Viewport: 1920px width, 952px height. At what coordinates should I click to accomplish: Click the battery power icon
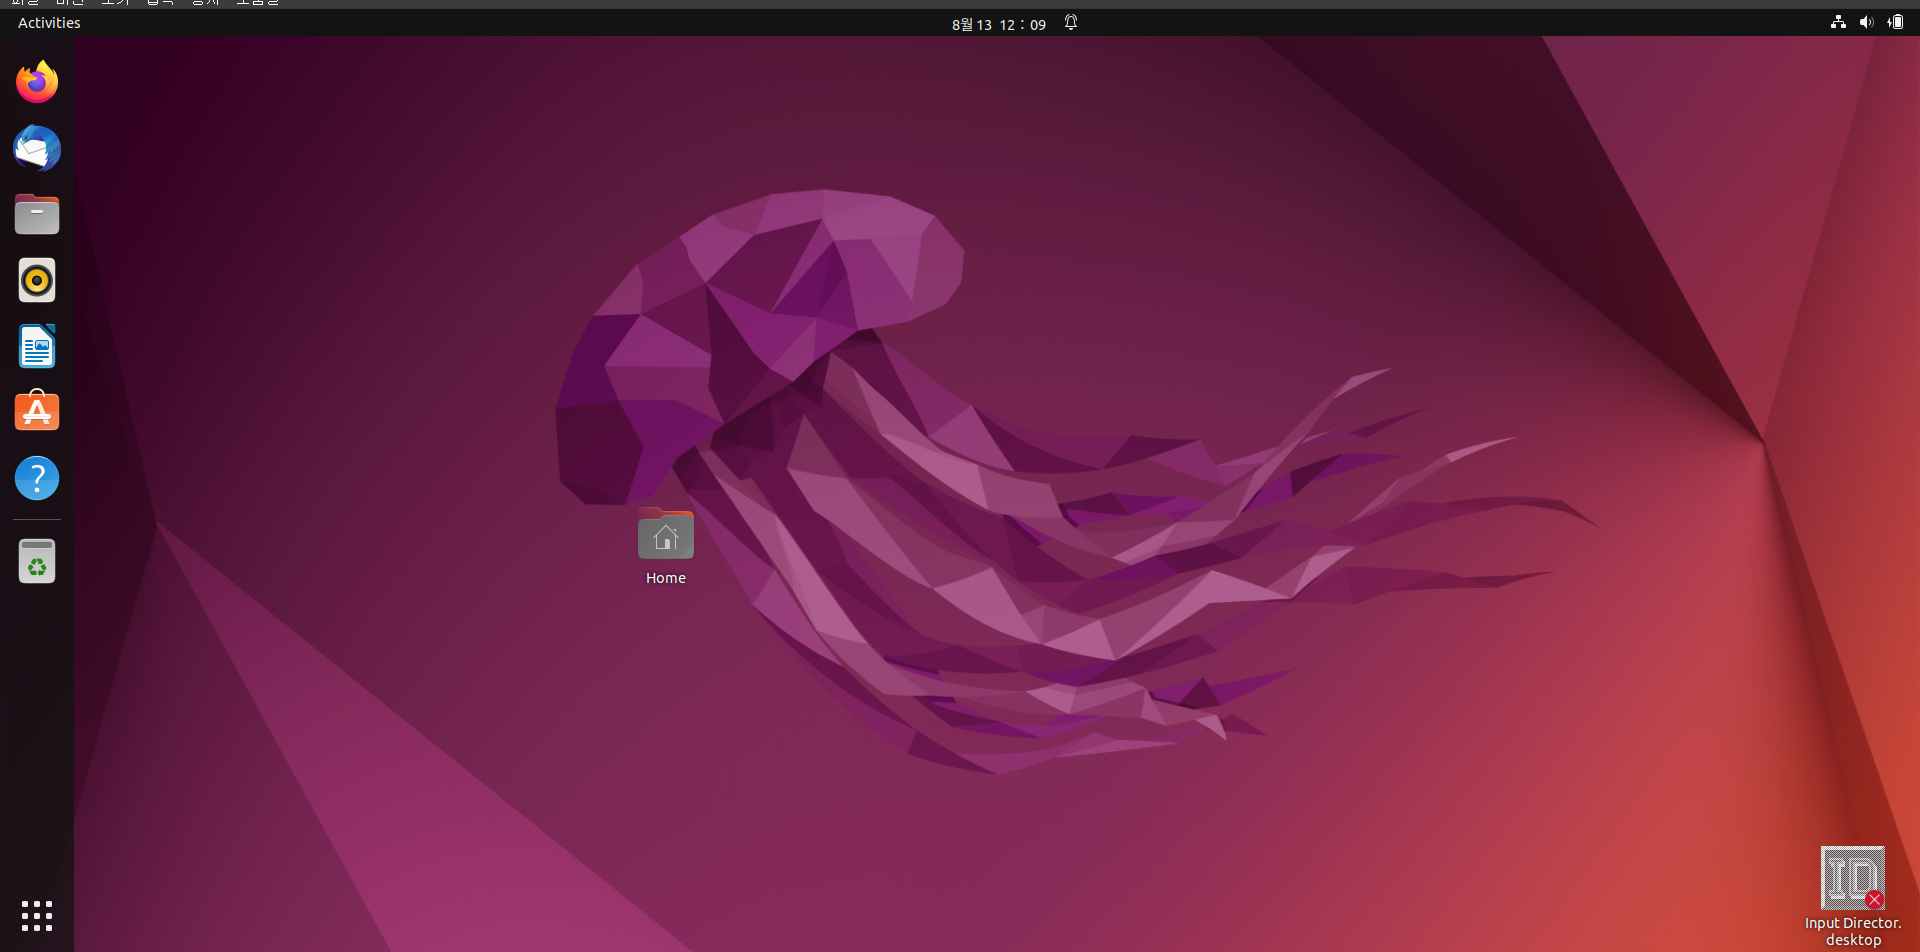[x=1895, y=22]
